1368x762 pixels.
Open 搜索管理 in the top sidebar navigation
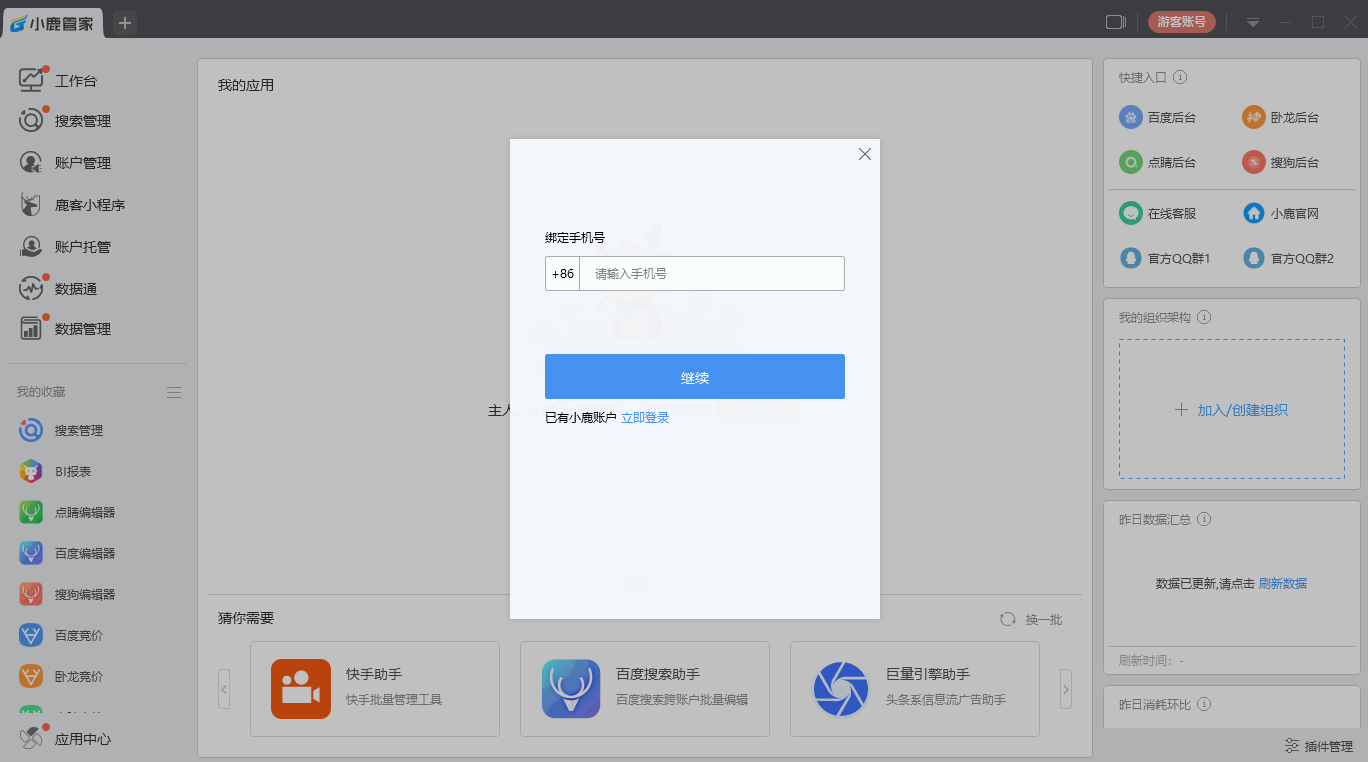[66, 121]
